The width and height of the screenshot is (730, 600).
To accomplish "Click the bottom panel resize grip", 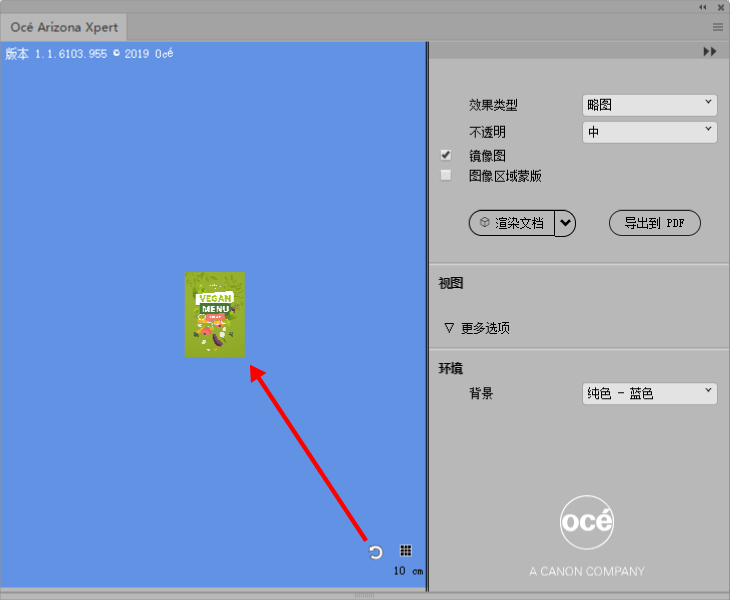I will tap(365, 595).
